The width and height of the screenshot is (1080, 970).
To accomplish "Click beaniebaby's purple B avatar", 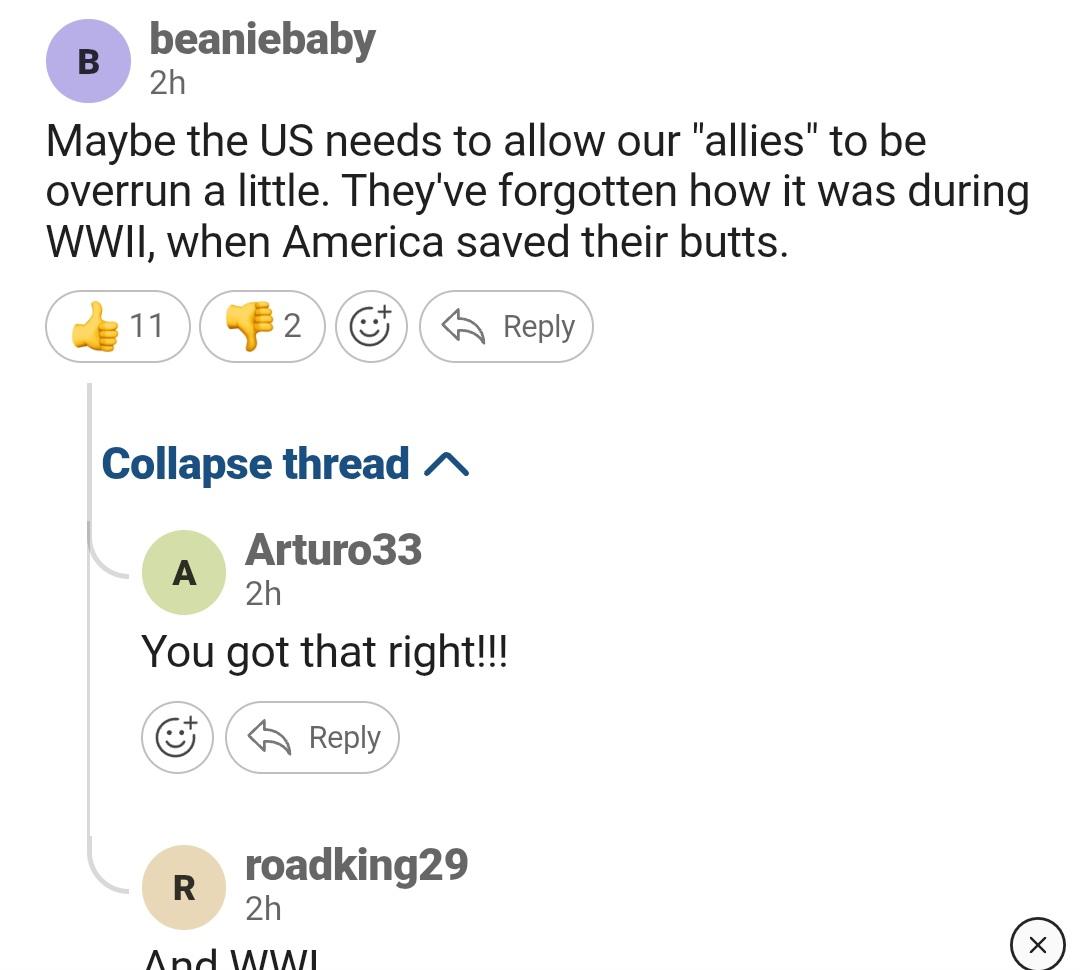I will [88, 62].
